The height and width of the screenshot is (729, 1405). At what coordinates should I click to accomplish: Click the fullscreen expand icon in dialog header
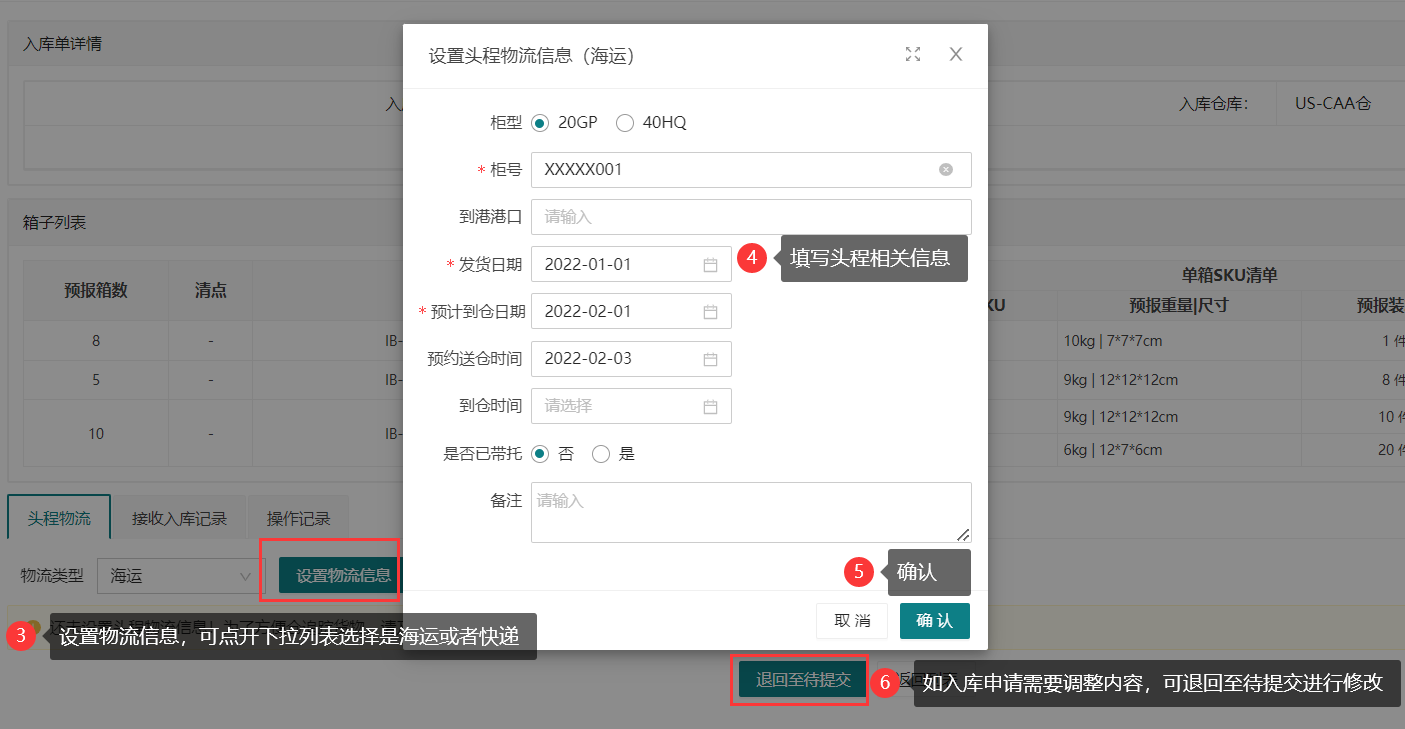point(912,55)
